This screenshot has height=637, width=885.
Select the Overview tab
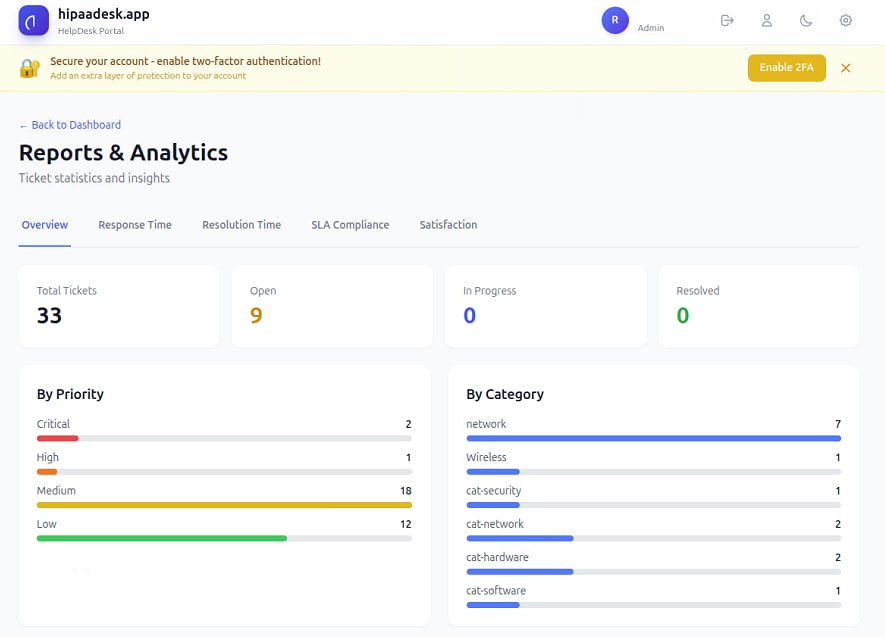pos(44,224)
